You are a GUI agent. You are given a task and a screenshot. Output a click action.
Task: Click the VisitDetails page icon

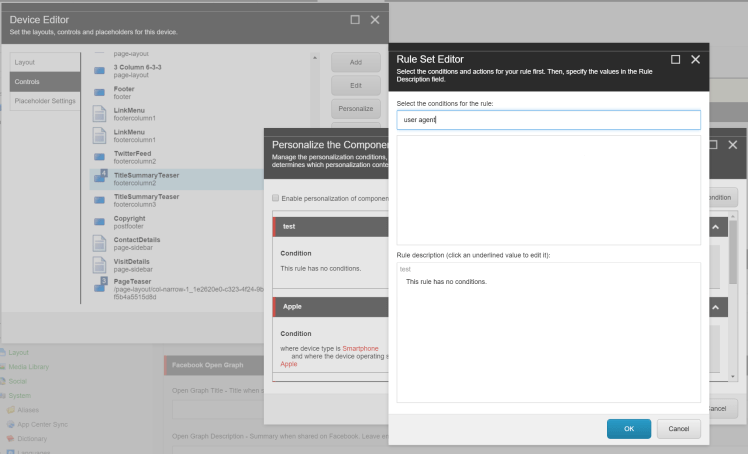tap(99, 265)
